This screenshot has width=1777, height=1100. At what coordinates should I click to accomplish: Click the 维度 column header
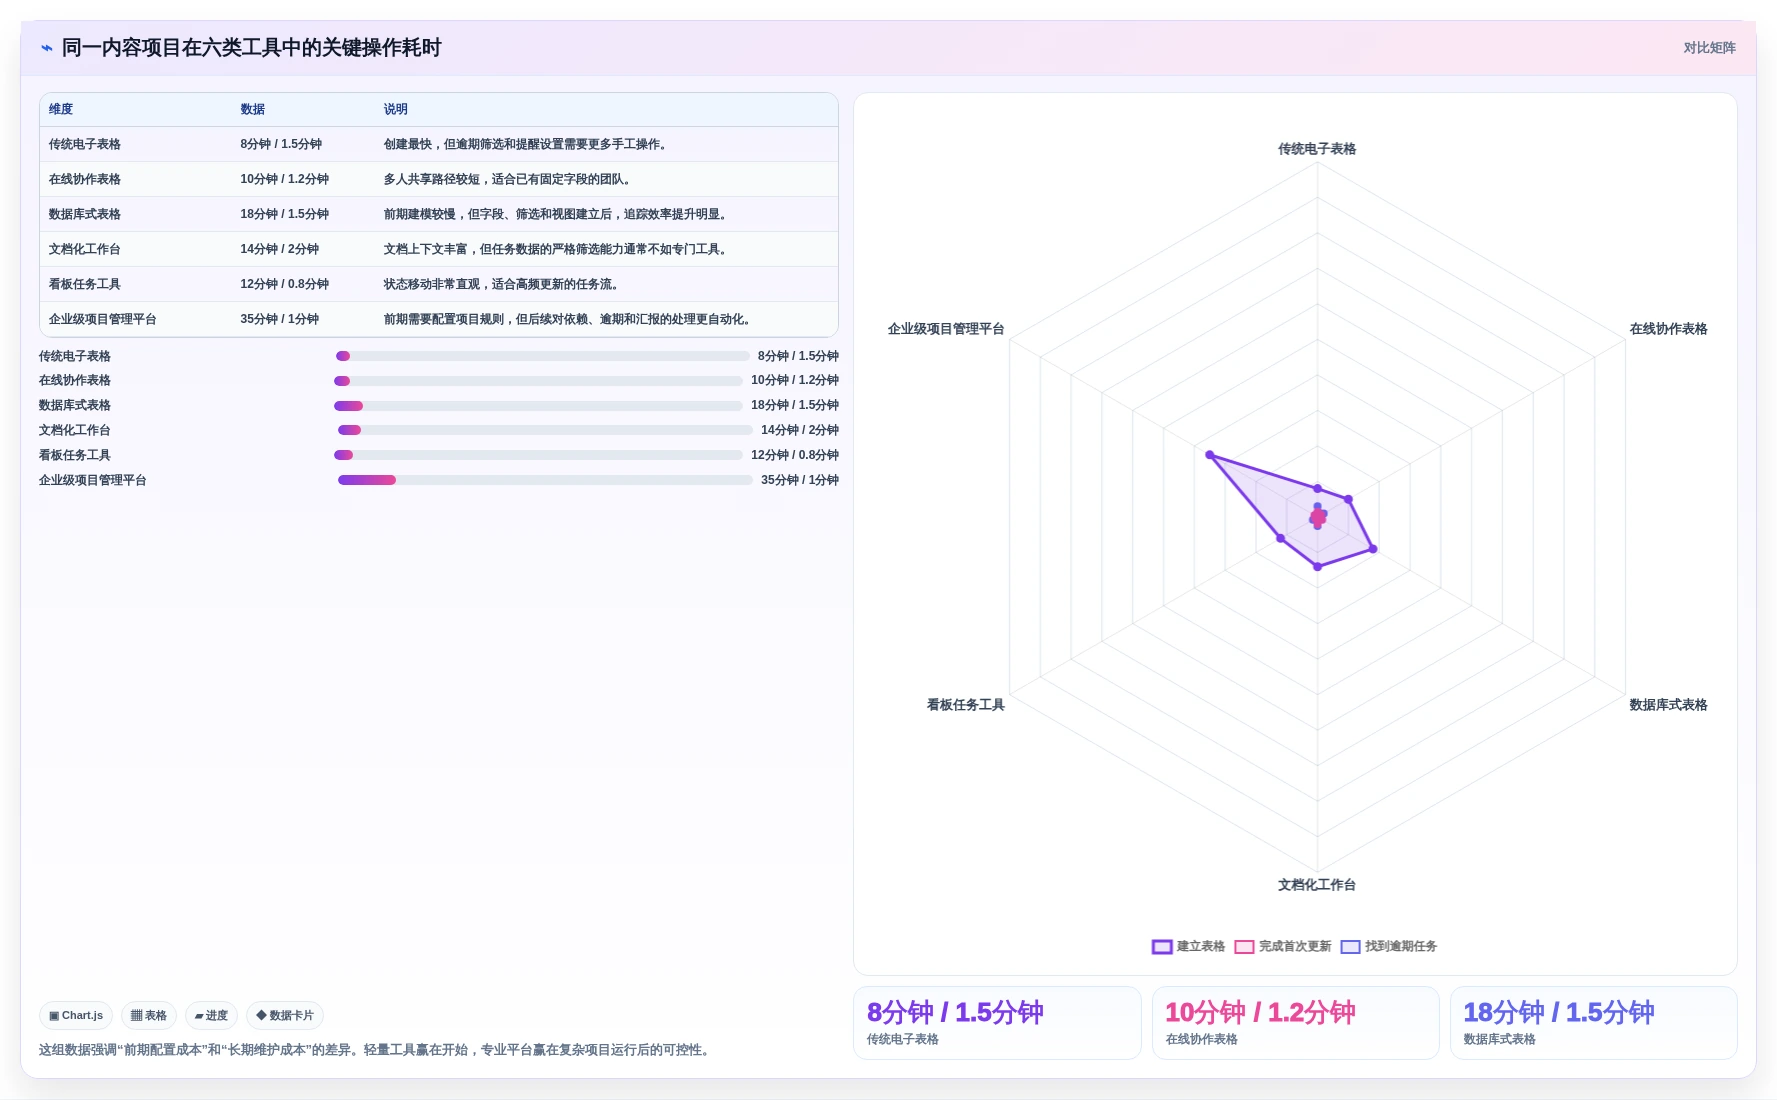[x=61, y=109]
